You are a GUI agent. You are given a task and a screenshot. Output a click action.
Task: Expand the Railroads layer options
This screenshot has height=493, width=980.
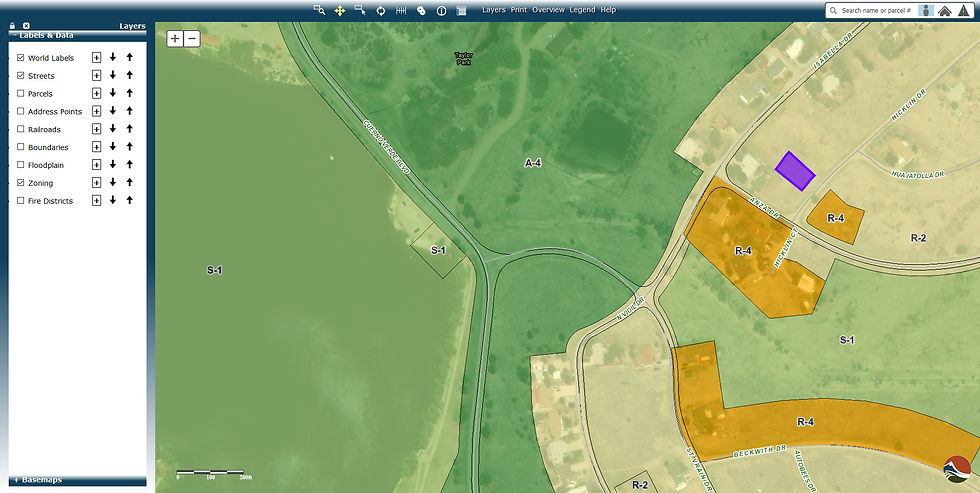tap(96, 129)
